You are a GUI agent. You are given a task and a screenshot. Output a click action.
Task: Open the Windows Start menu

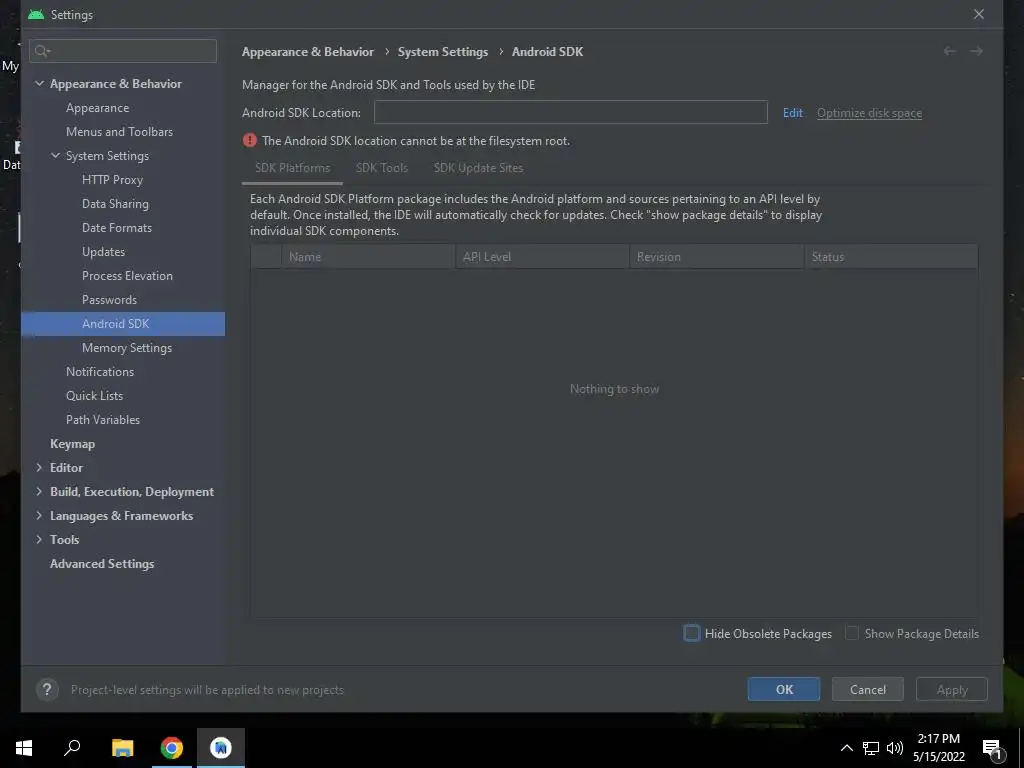tap(24, 747)
